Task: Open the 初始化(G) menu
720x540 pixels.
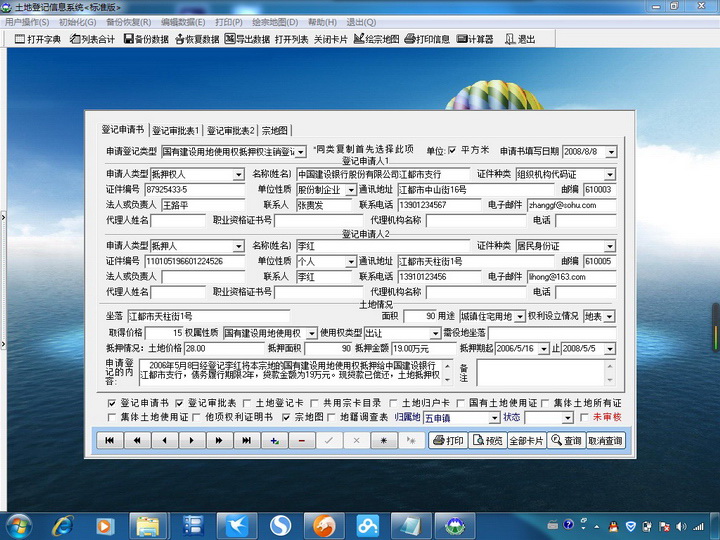Action: [x=78, y=22]
